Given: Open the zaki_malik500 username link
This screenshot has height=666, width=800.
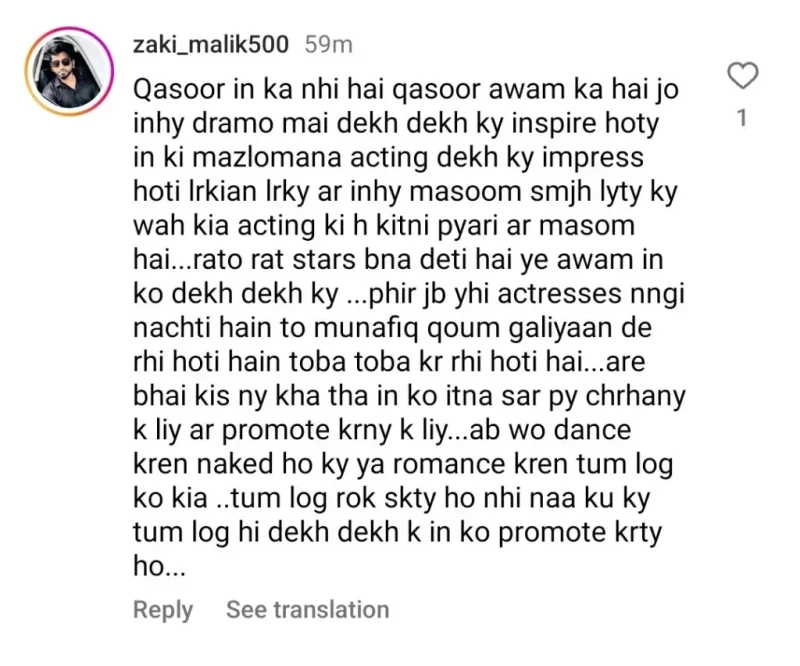Looking at the screenshot, I should tap(211, 44).
